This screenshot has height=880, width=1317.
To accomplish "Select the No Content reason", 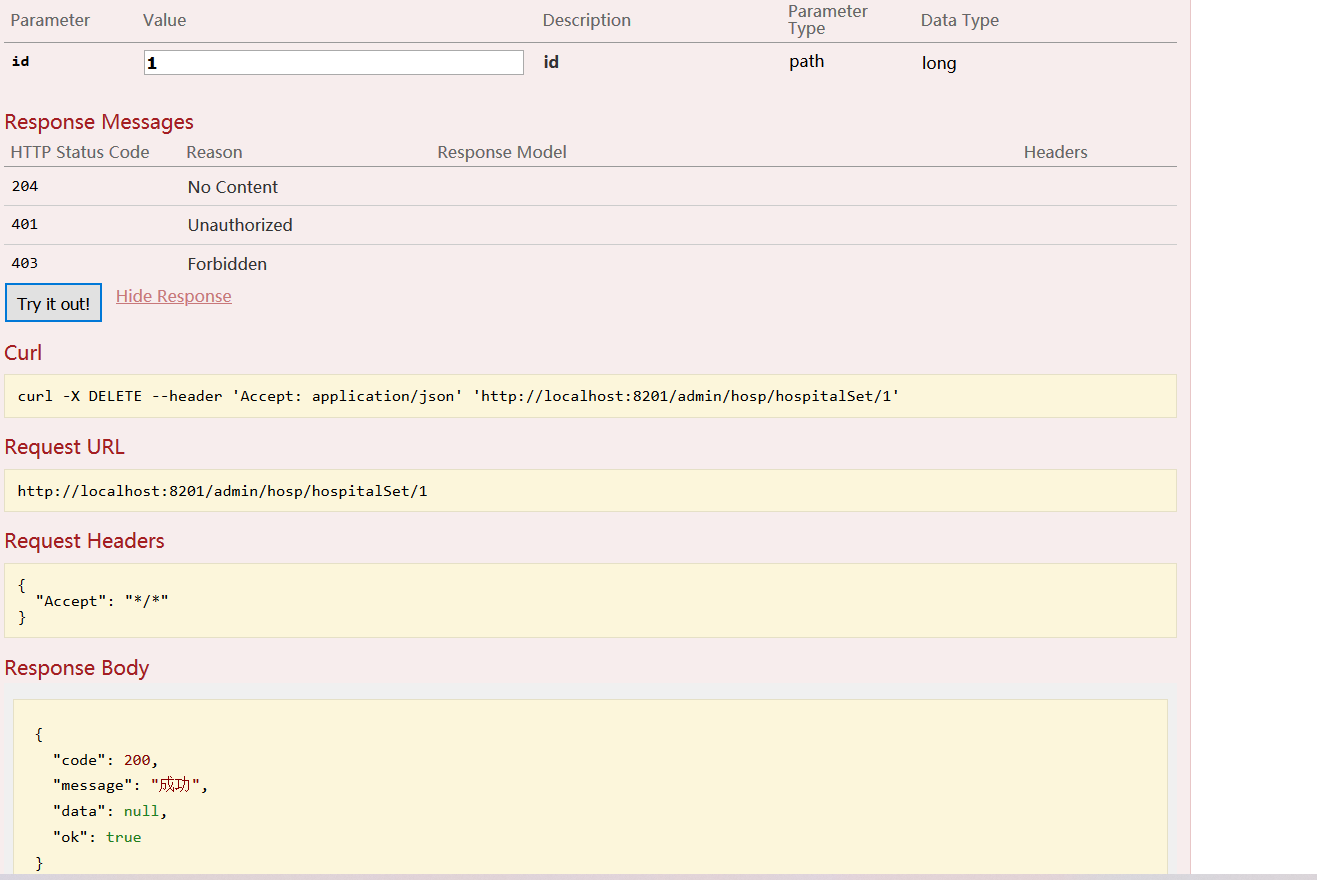I will [233, 187].
